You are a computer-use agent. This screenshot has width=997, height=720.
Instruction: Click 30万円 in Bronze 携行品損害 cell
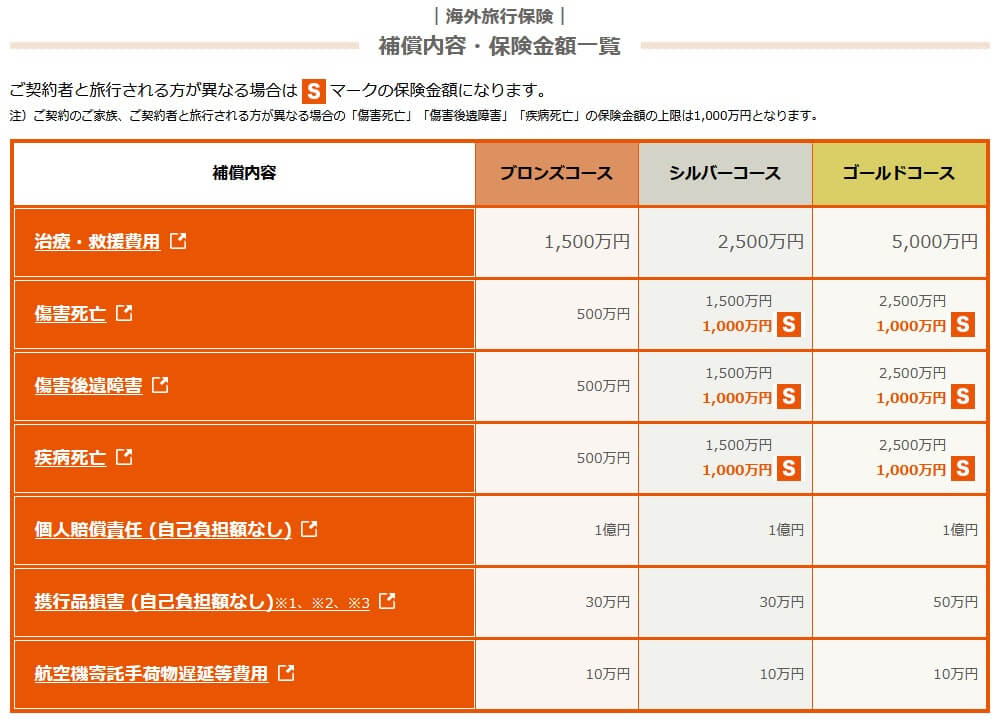[x=608, y=602]
